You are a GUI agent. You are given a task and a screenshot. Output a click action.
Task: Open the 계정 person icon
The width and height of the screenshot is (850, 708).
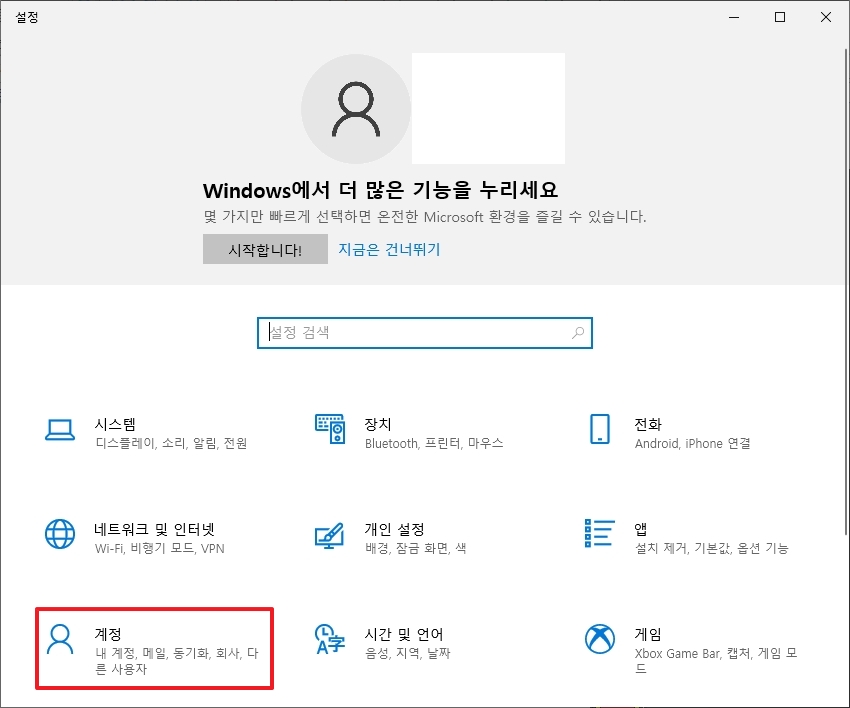click(60, 639)
